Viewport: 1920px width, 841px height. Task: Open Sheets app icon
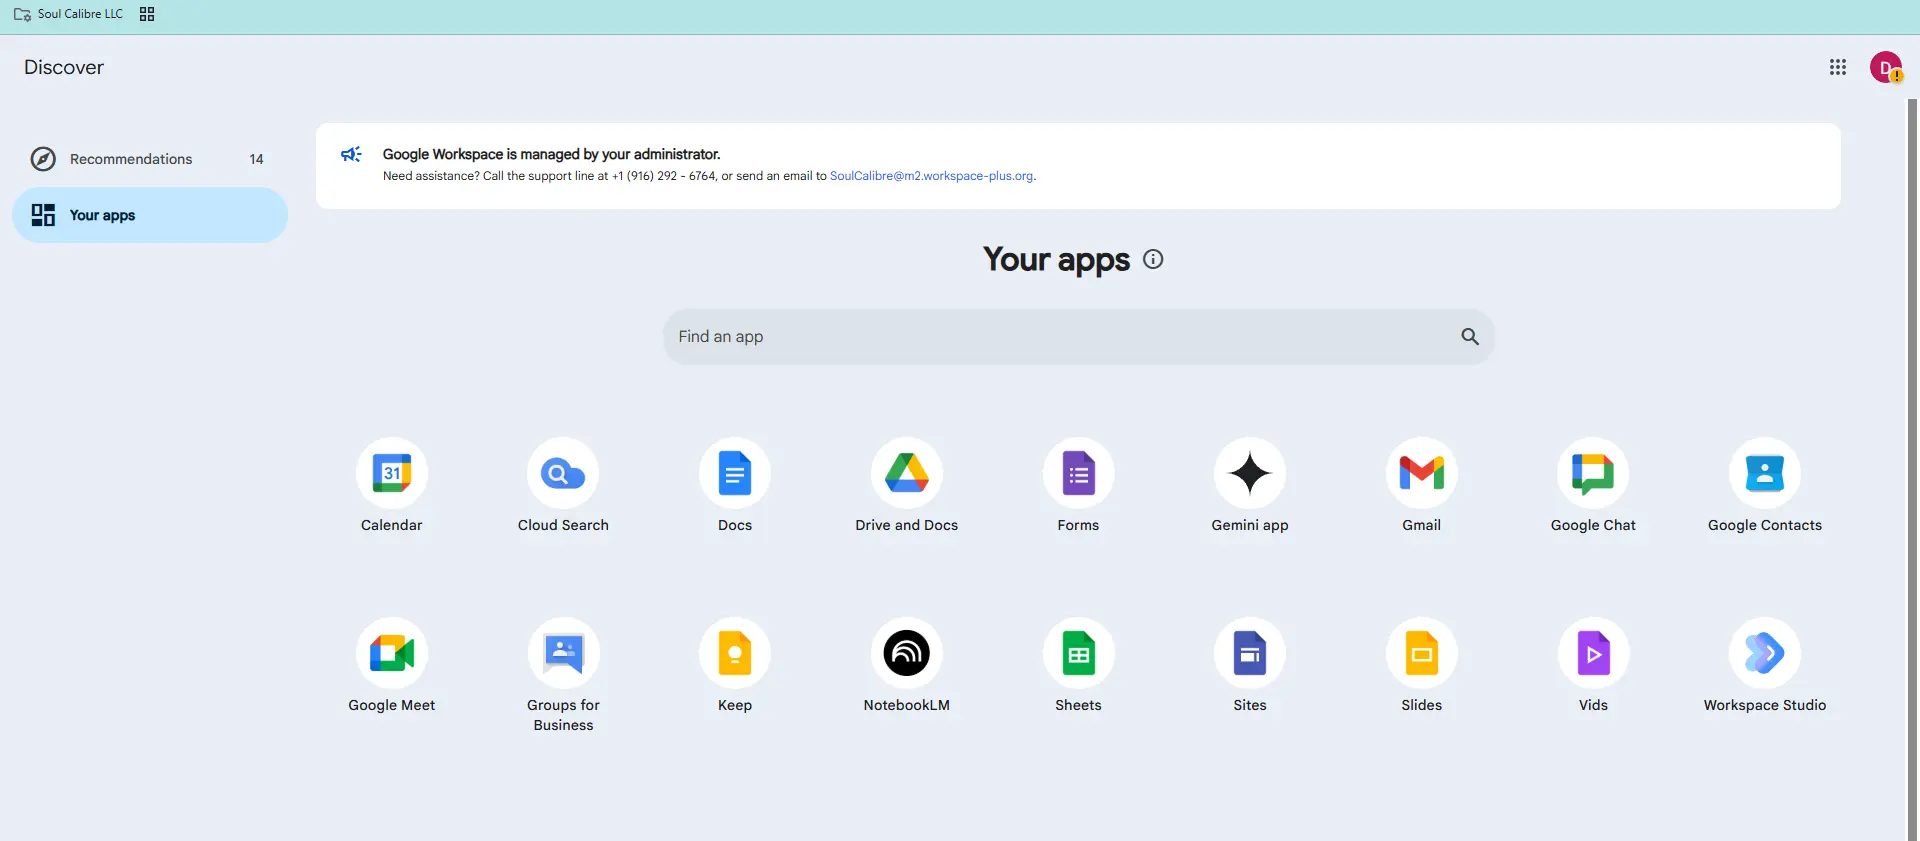point(1078,653)
